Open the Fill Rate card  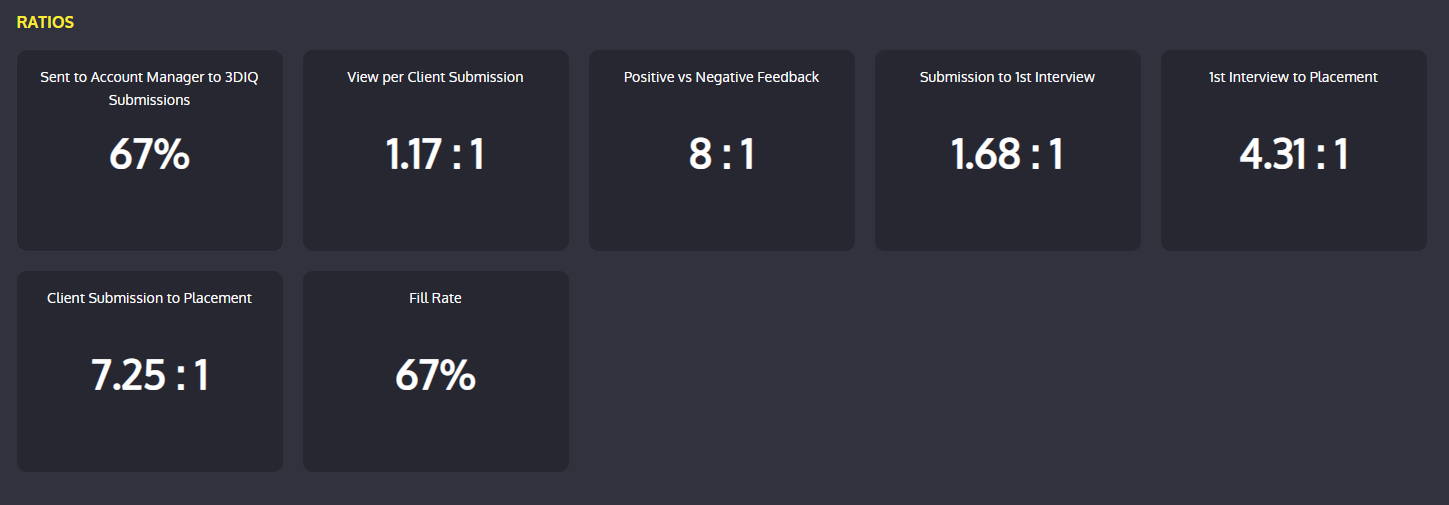(x=436, y=371)
